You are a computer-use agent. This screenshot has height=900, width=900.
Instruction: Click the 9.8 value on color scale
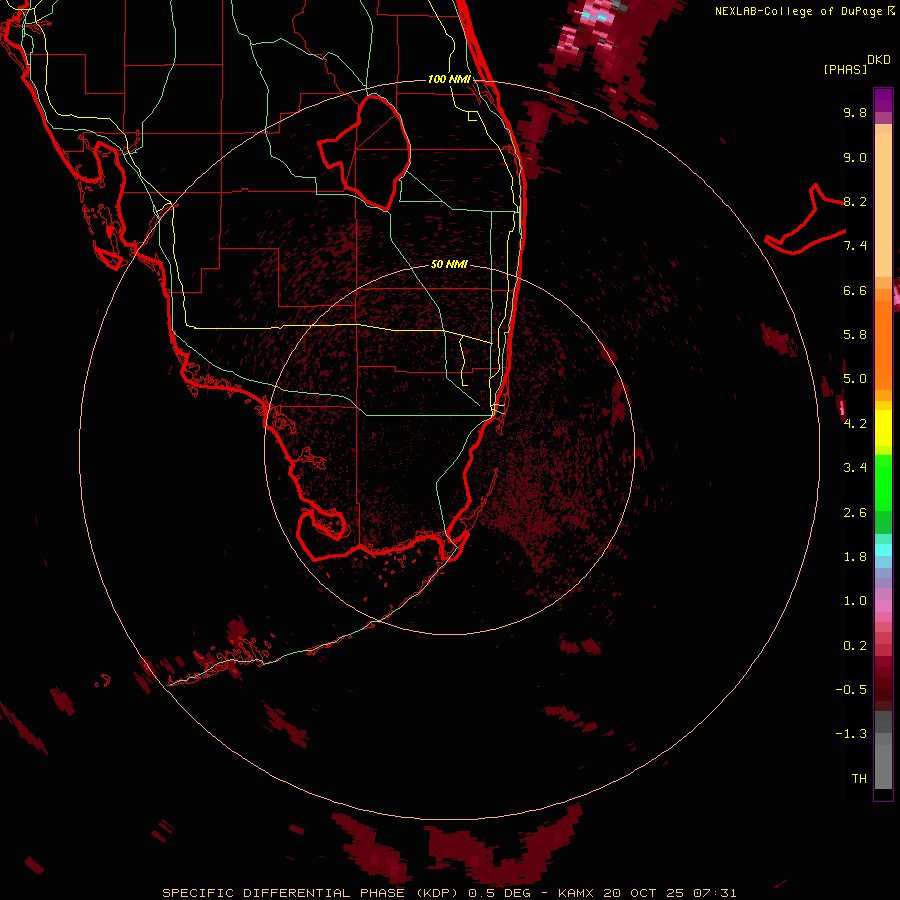pos(855,112)
